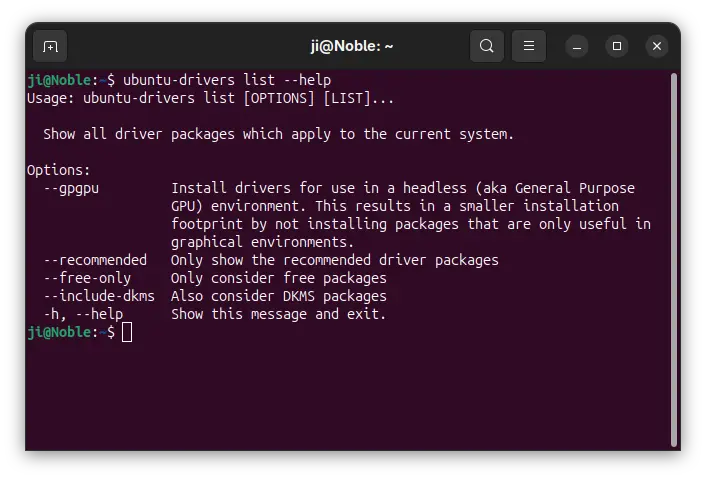Click the typed command 'ubuntu-drivers list --help'
The height and width of the screenshot is (479, 706).
tap(227, 80)
